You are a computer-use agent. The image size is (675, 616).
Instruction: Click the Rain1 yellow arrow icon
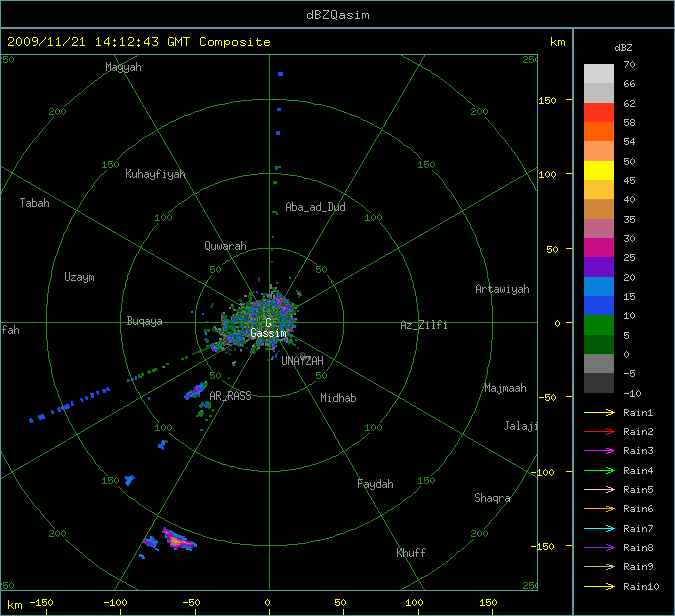pyautogui.click(x=599, y=412)
